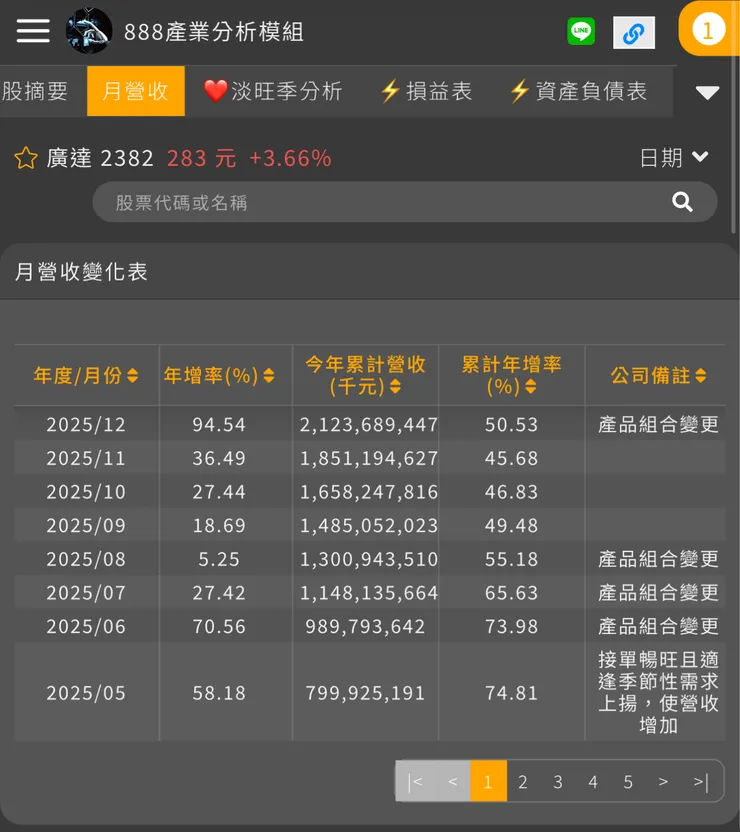Open the orange notification badge 1

pyautogui.click(x=708, y=29)
